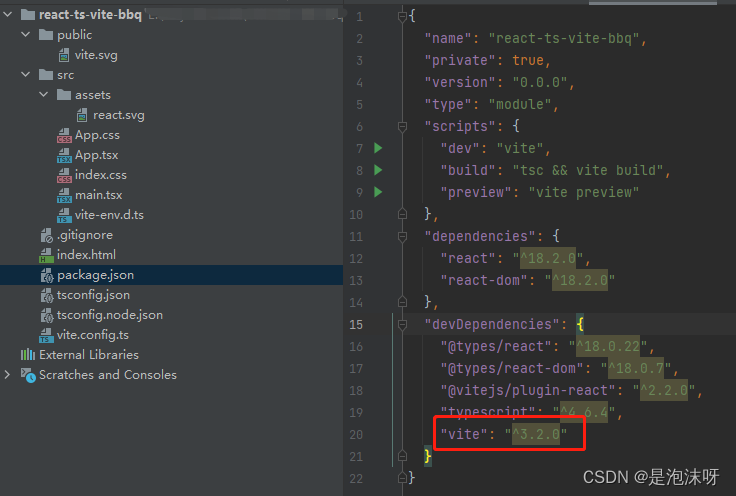Click the index.css file icon
736x496 pixels.
point(64,176)
